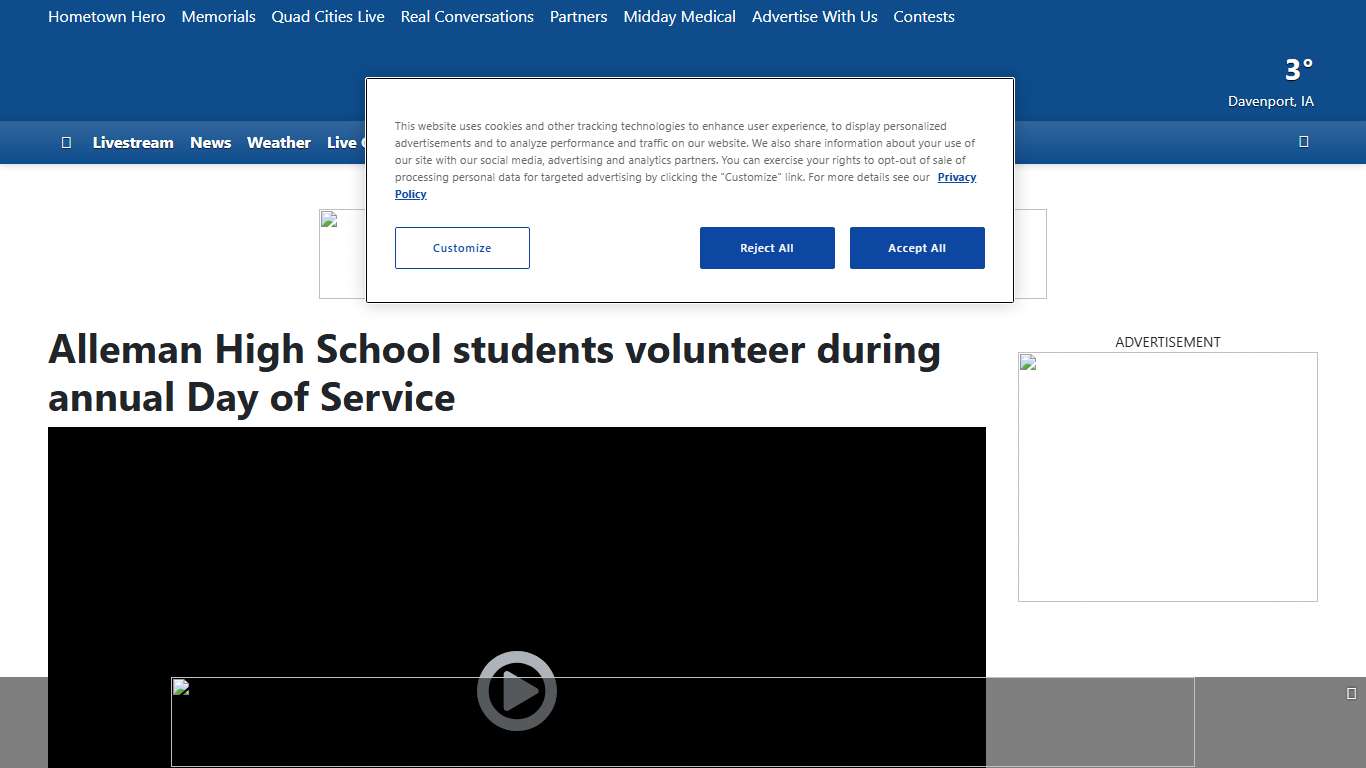
Task: Click the Partners link
Action: coord(579,17)
